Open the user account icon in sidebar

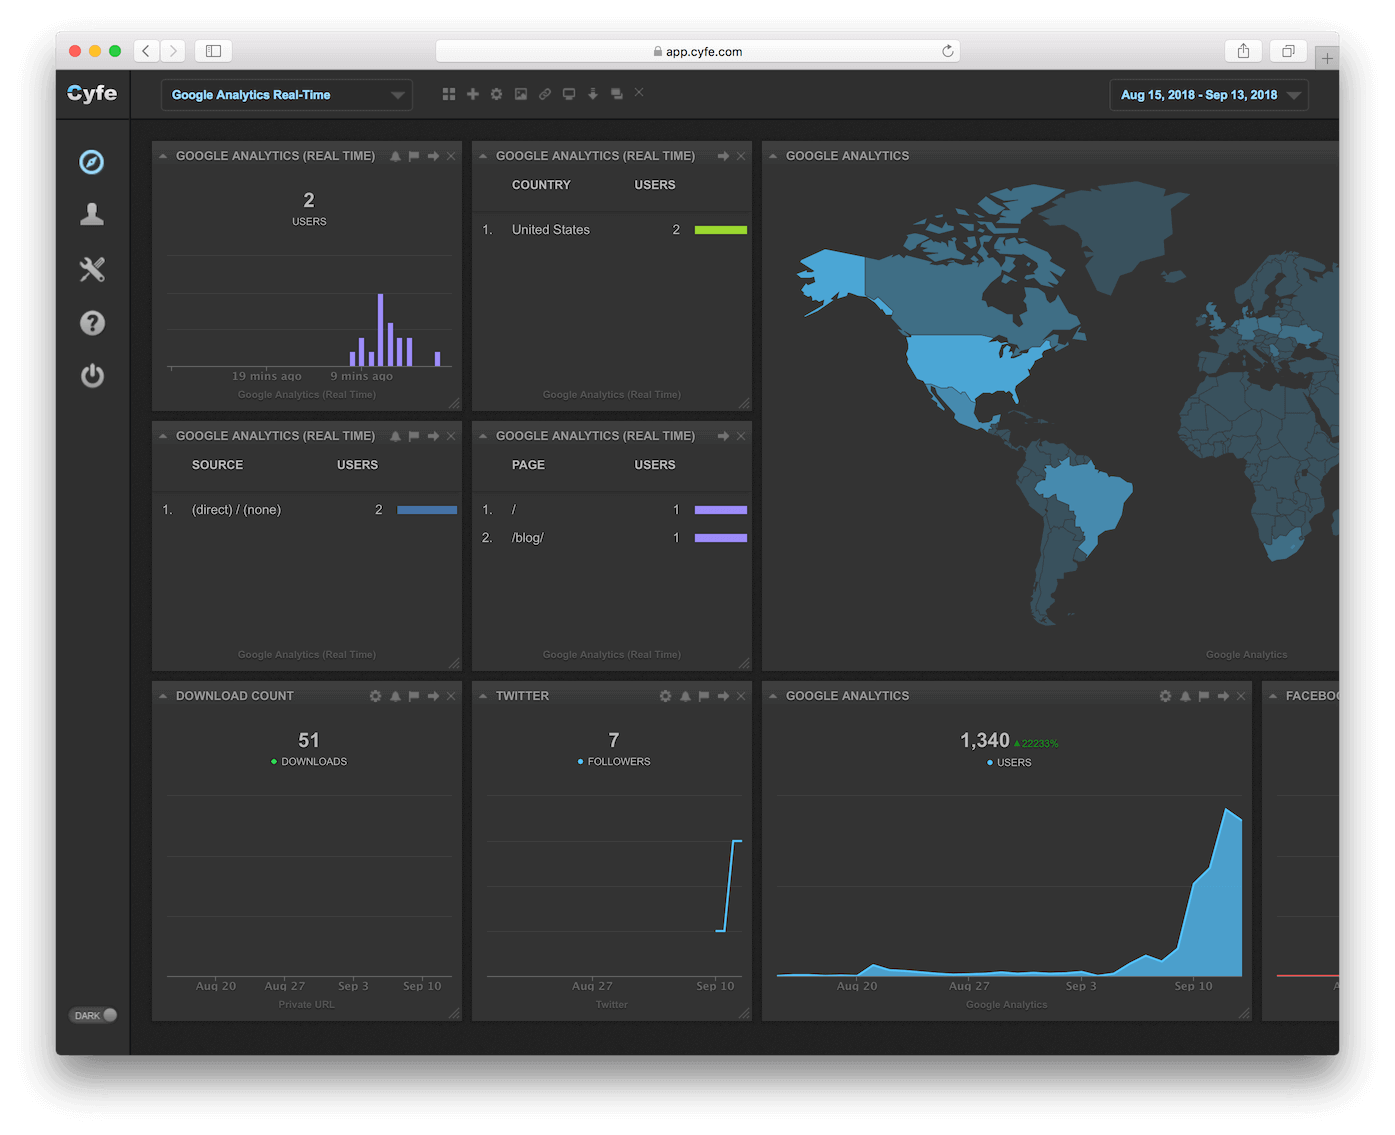click(x=92, y=214)
